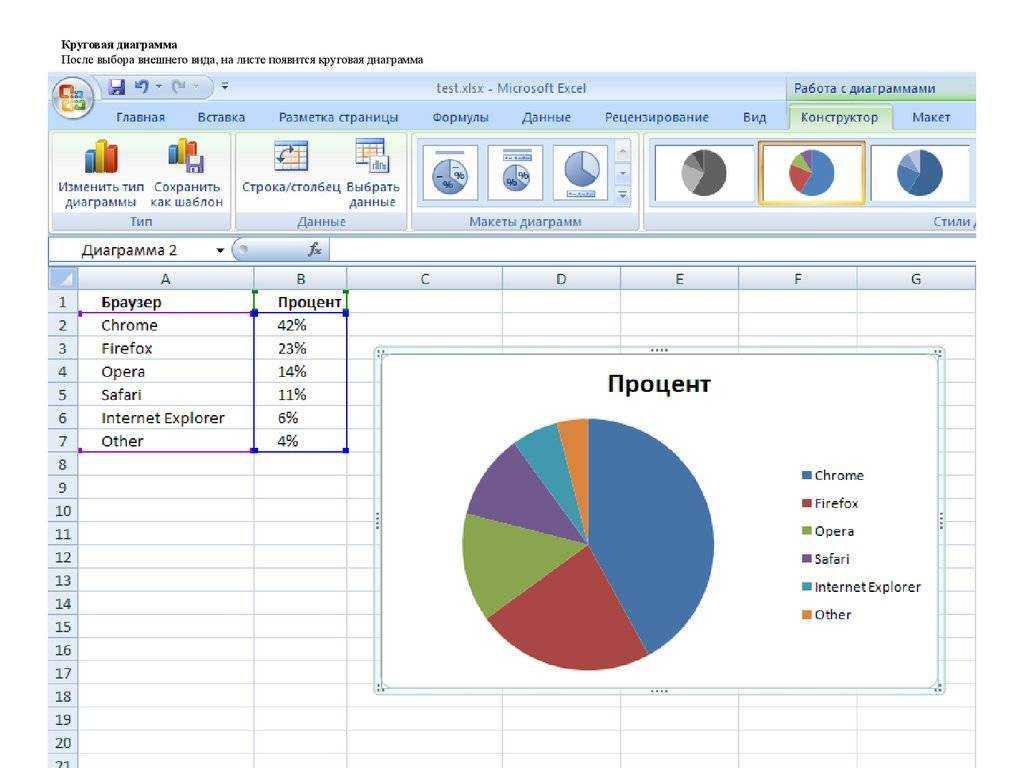Open Customize Quick Access Toolbar dropdown
Screen dimensions: 1024x768
click(225, 86)
